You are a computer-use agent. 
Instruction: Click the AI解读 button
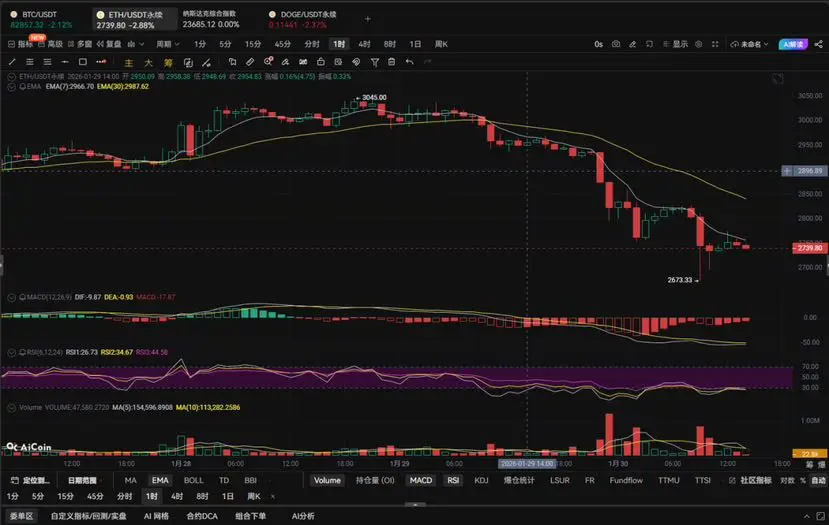(x=793, y=44)
